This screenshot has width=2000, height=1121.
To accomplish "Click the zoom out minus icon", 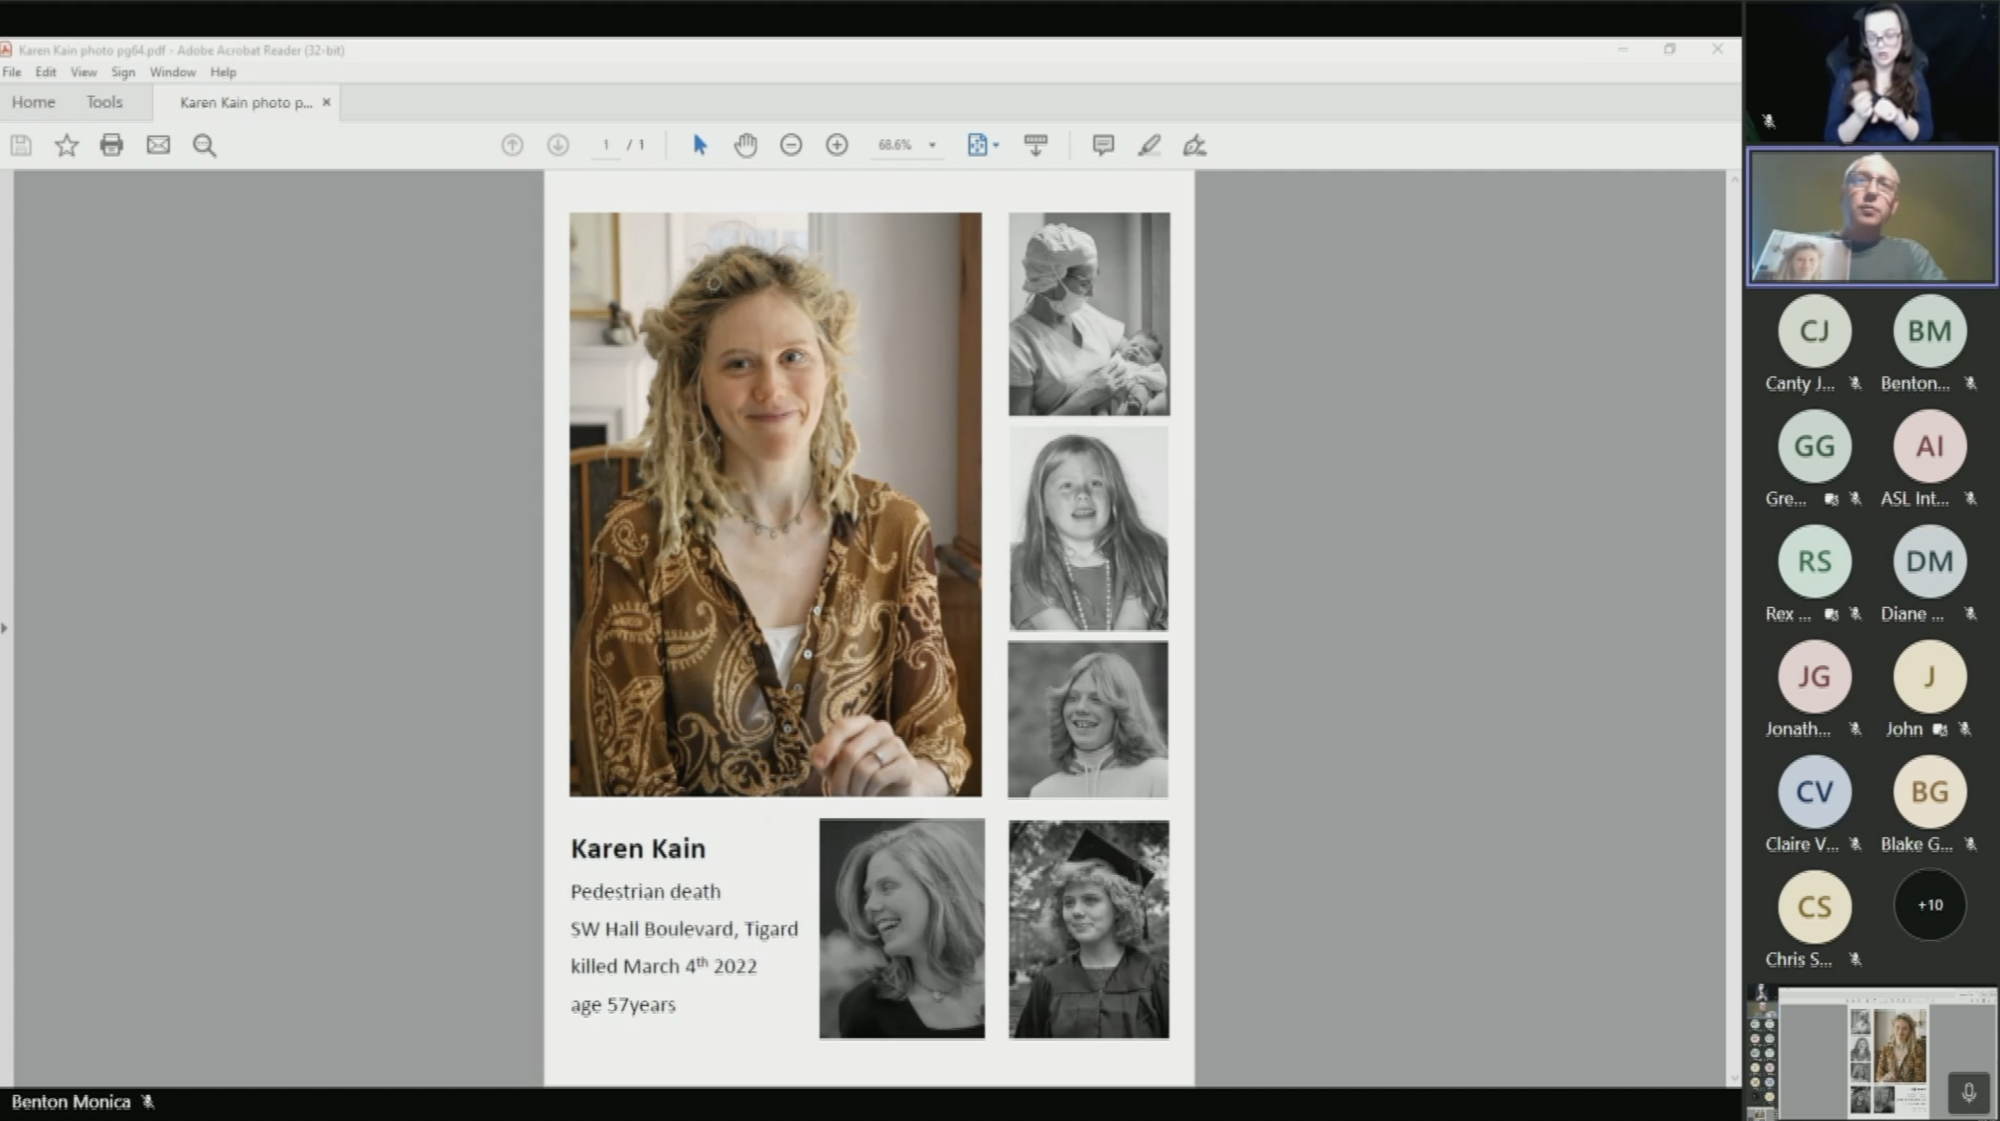I will (x=791, y=145).
